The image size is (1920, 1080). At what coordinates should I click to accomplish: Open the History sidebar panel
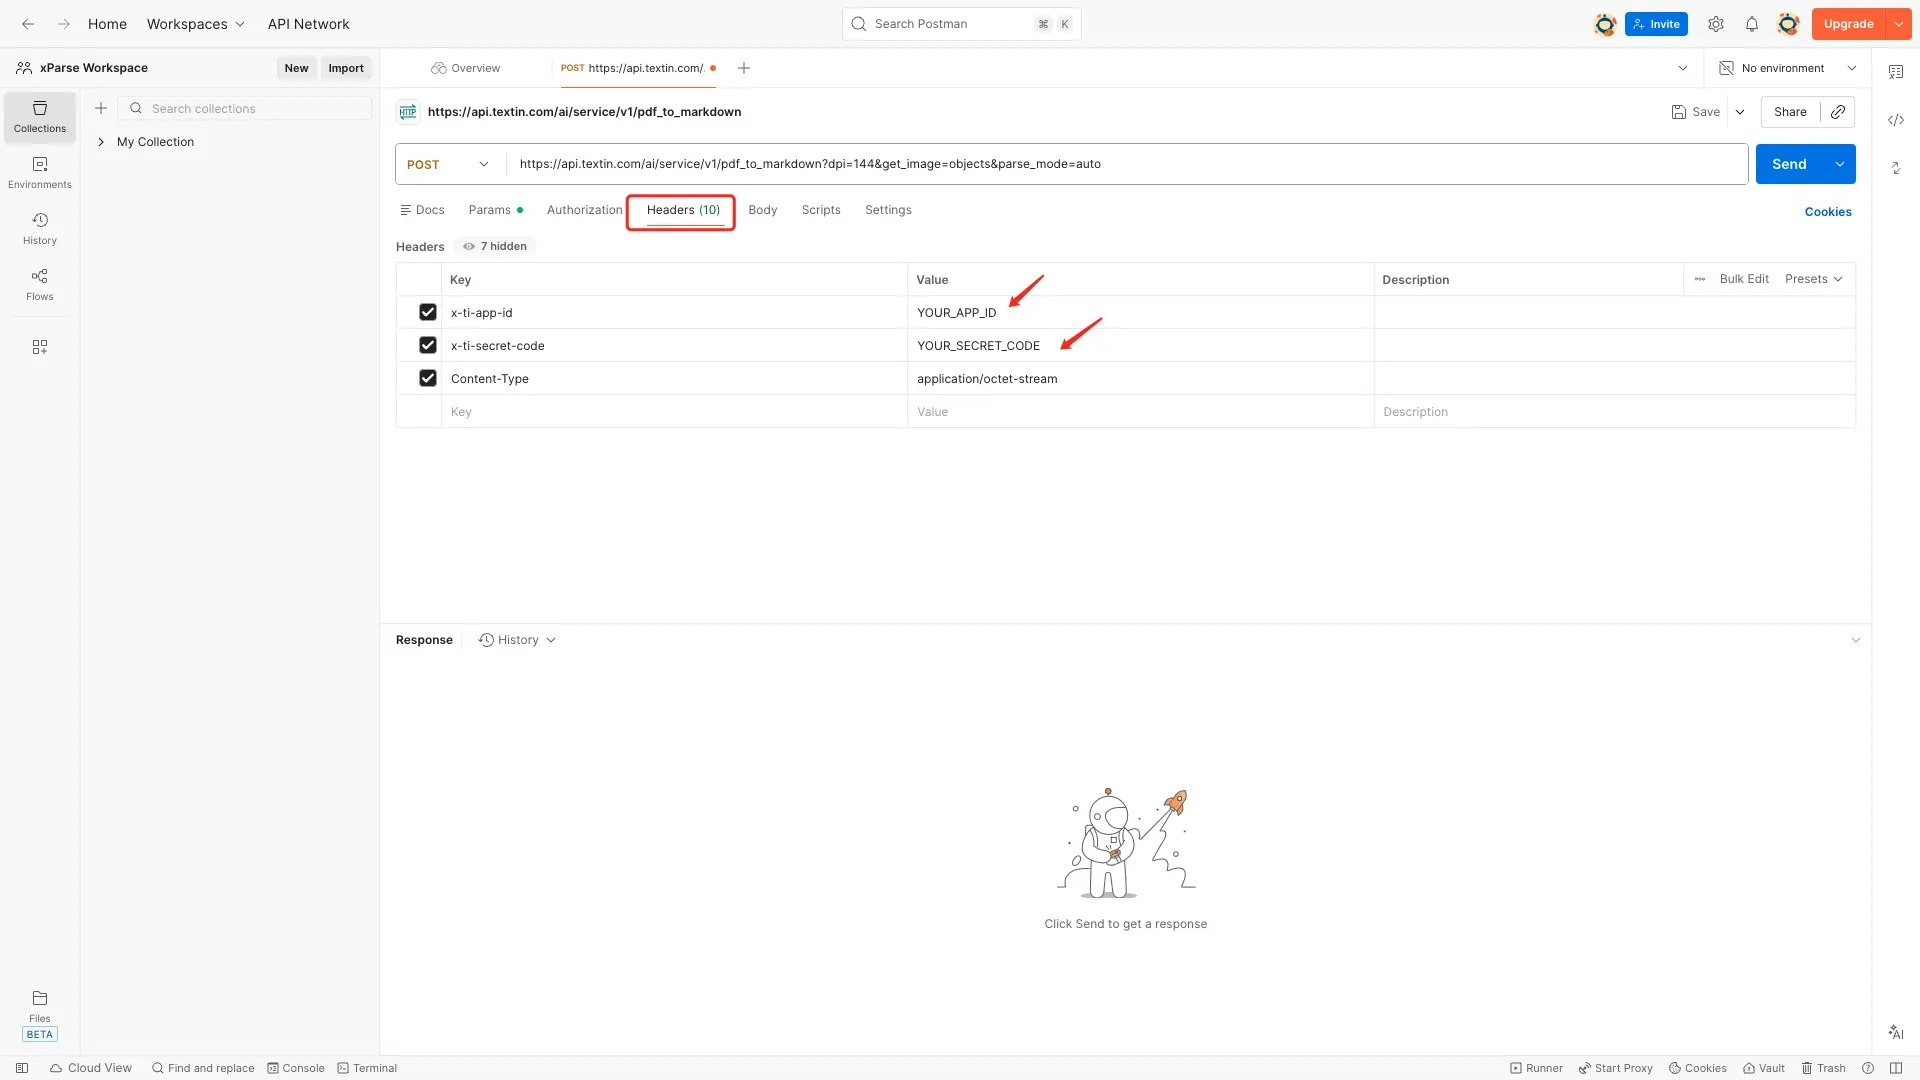[40, 228]
